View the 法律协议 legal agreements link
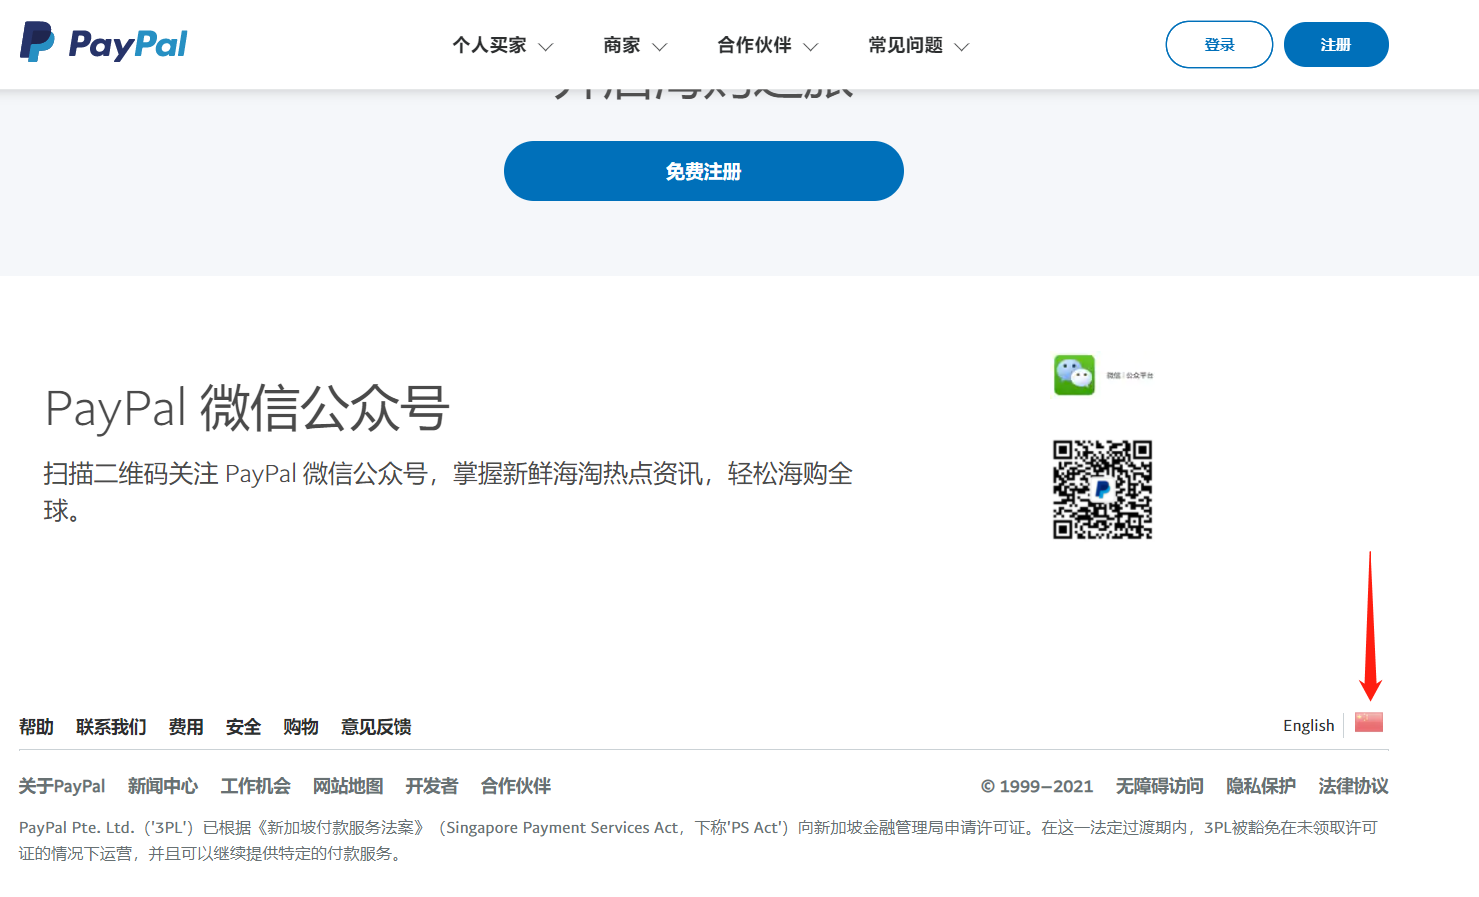The image size is (1479, 897). coord(1353,786)
